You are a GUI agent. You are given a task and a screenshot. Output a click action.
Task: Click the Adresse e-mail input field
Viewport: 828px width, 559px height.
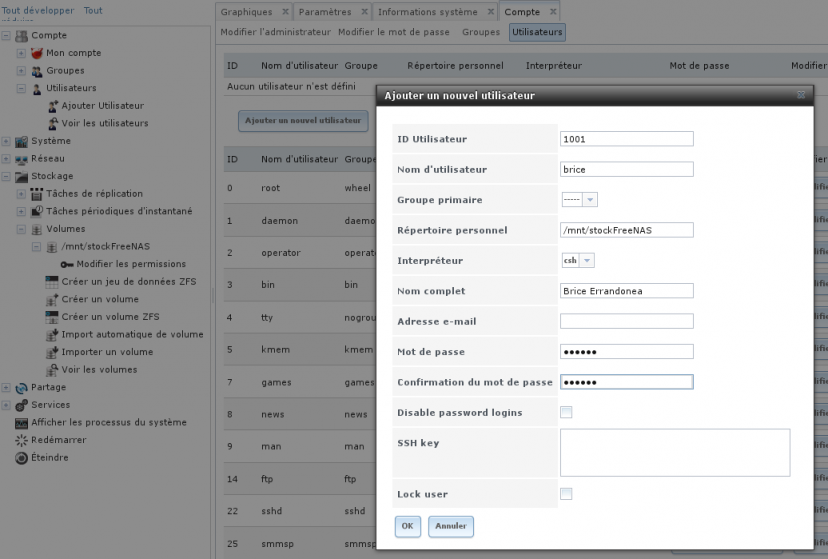click(626, 322)
